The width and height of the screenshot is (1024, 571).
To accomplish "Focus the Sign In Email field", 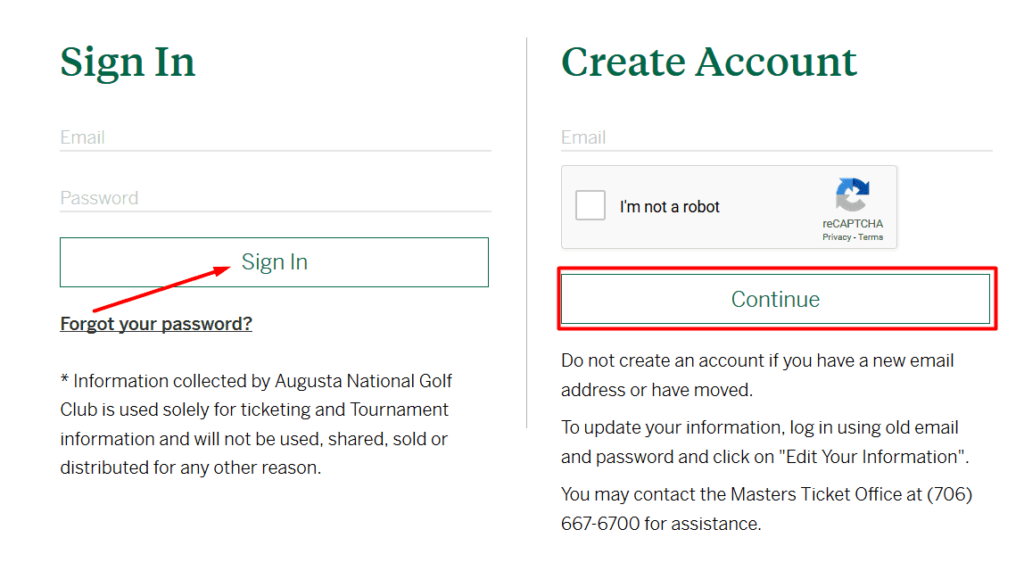I will tap(275, 137).
